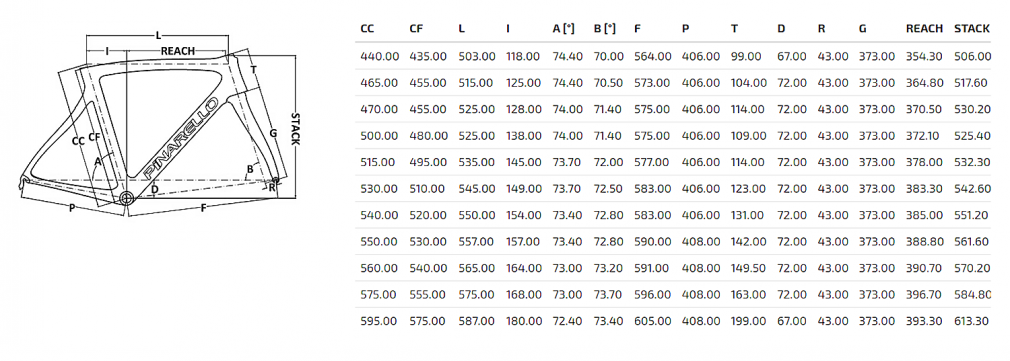Click the P label under the chainstay
This screenshot has height=361, width=1010.
pos(70,207)
